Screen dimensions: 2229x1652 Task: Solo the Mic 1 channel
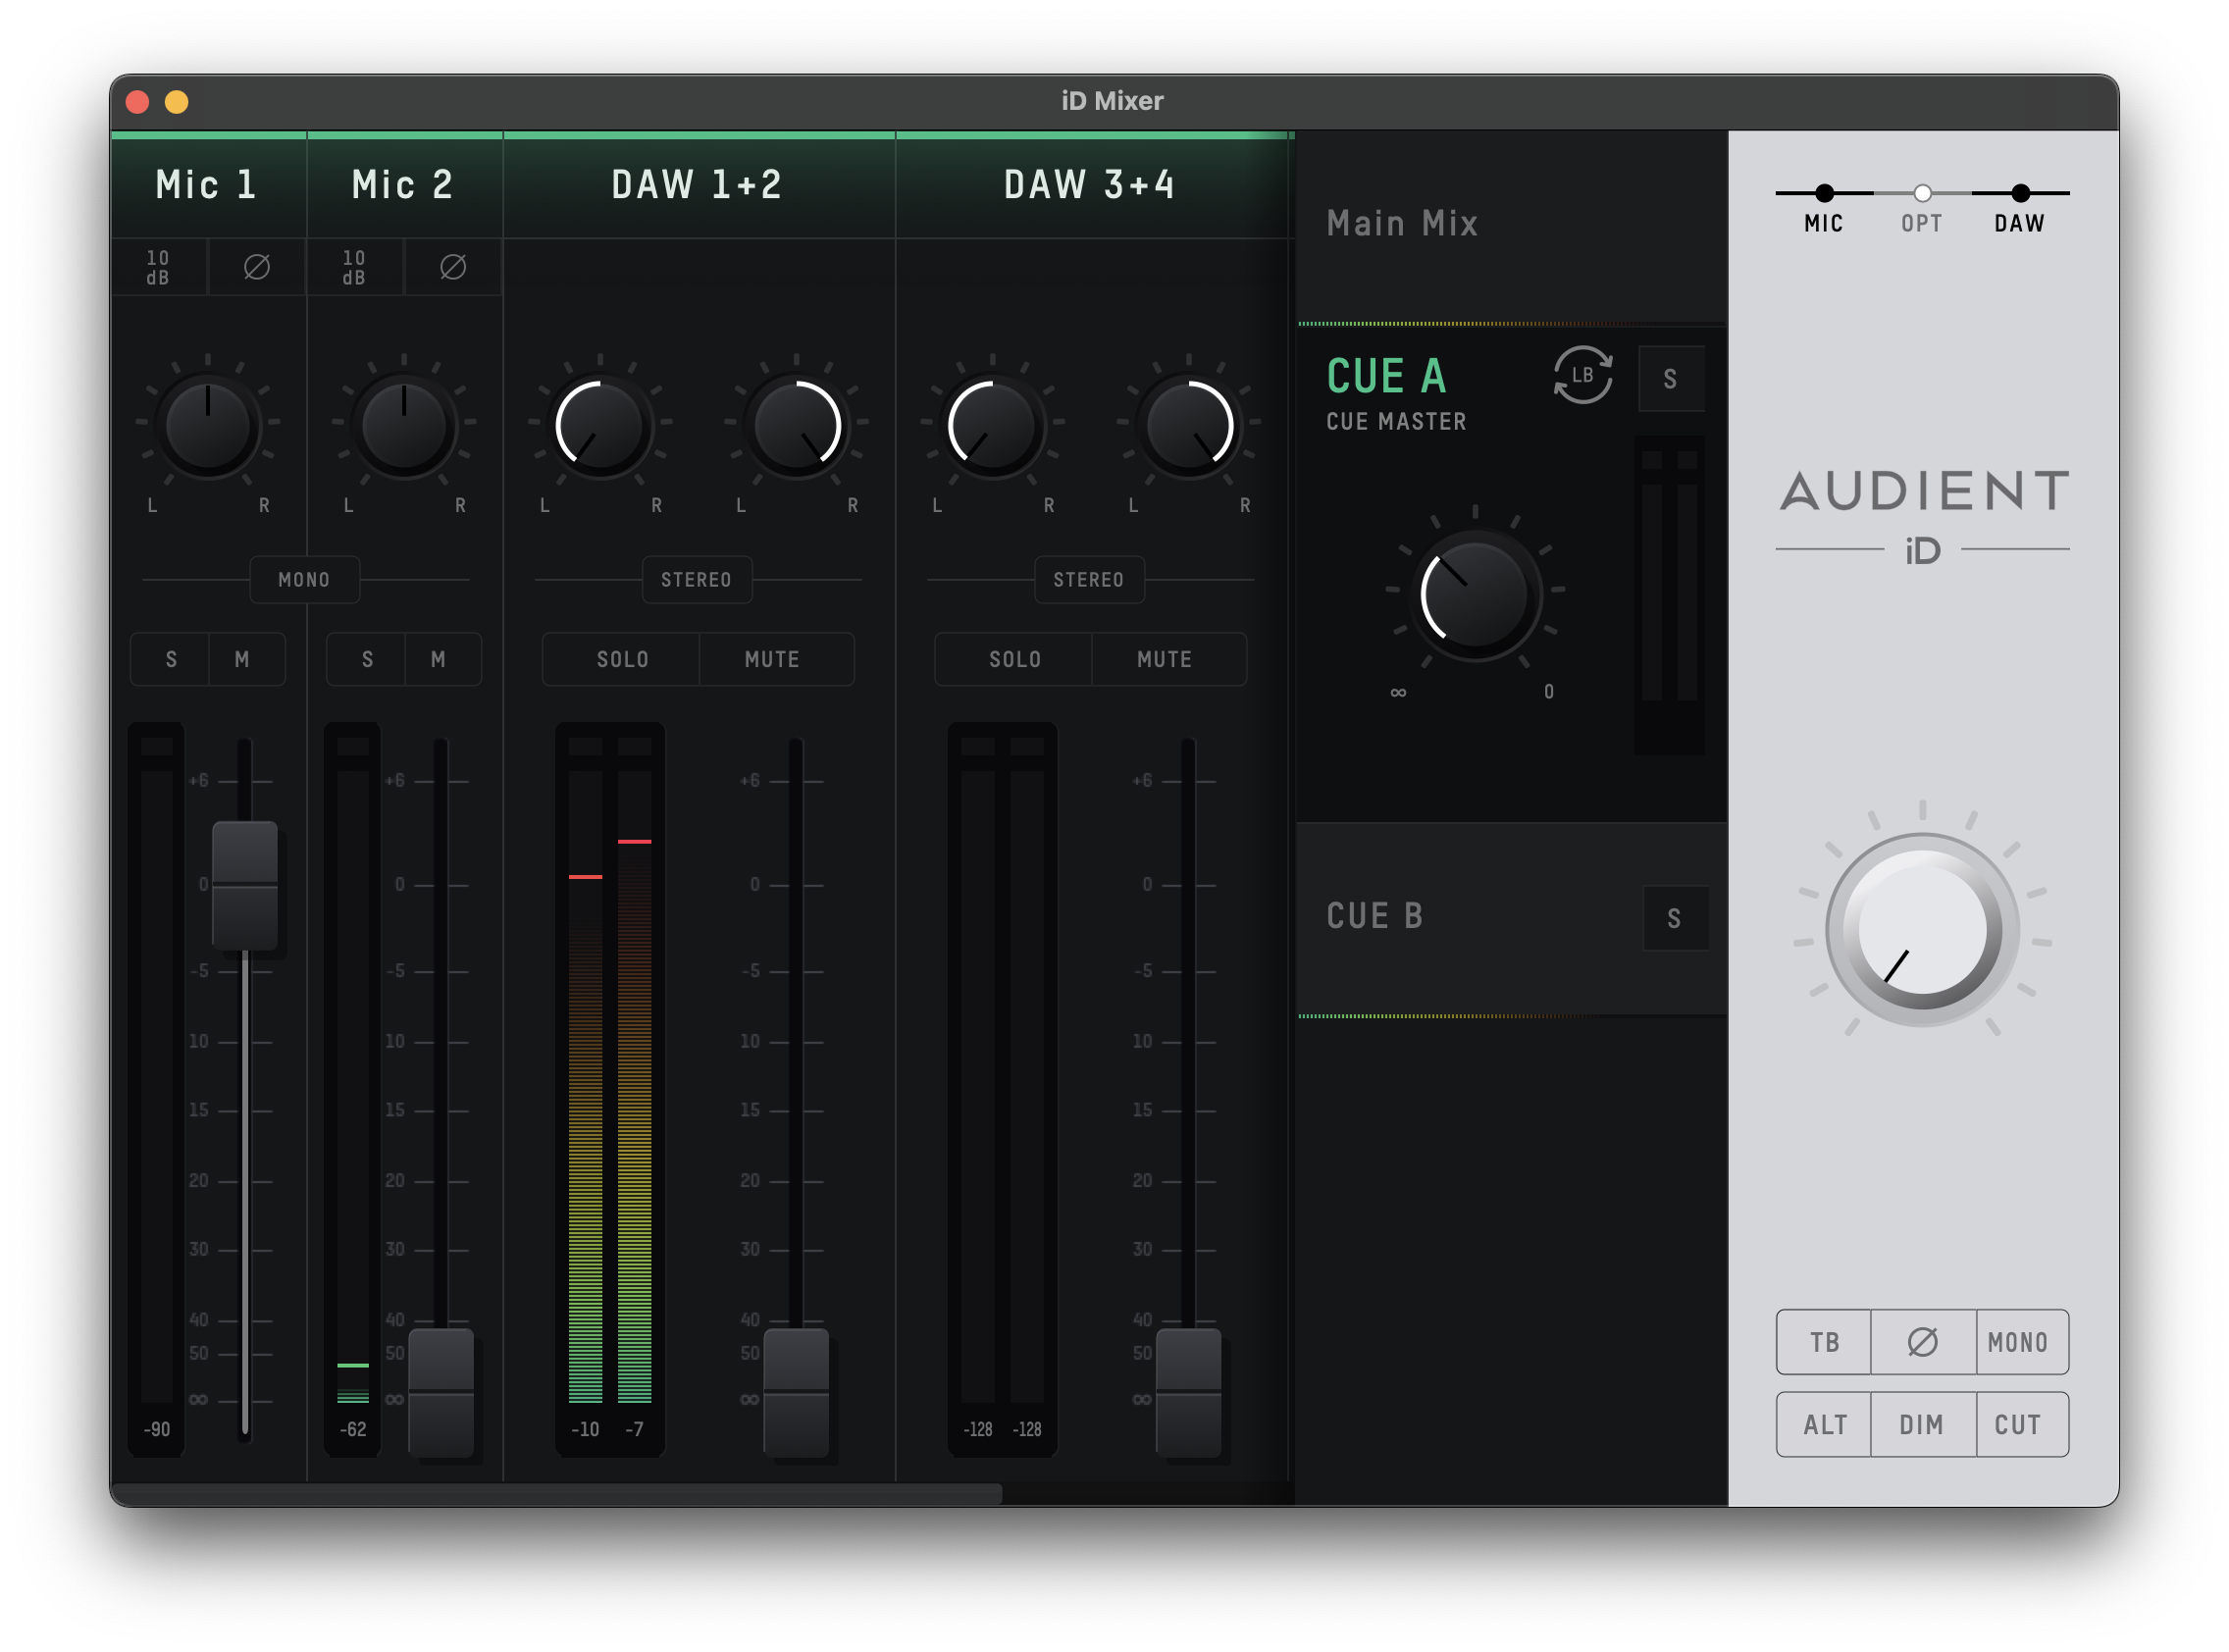point(171,660)
